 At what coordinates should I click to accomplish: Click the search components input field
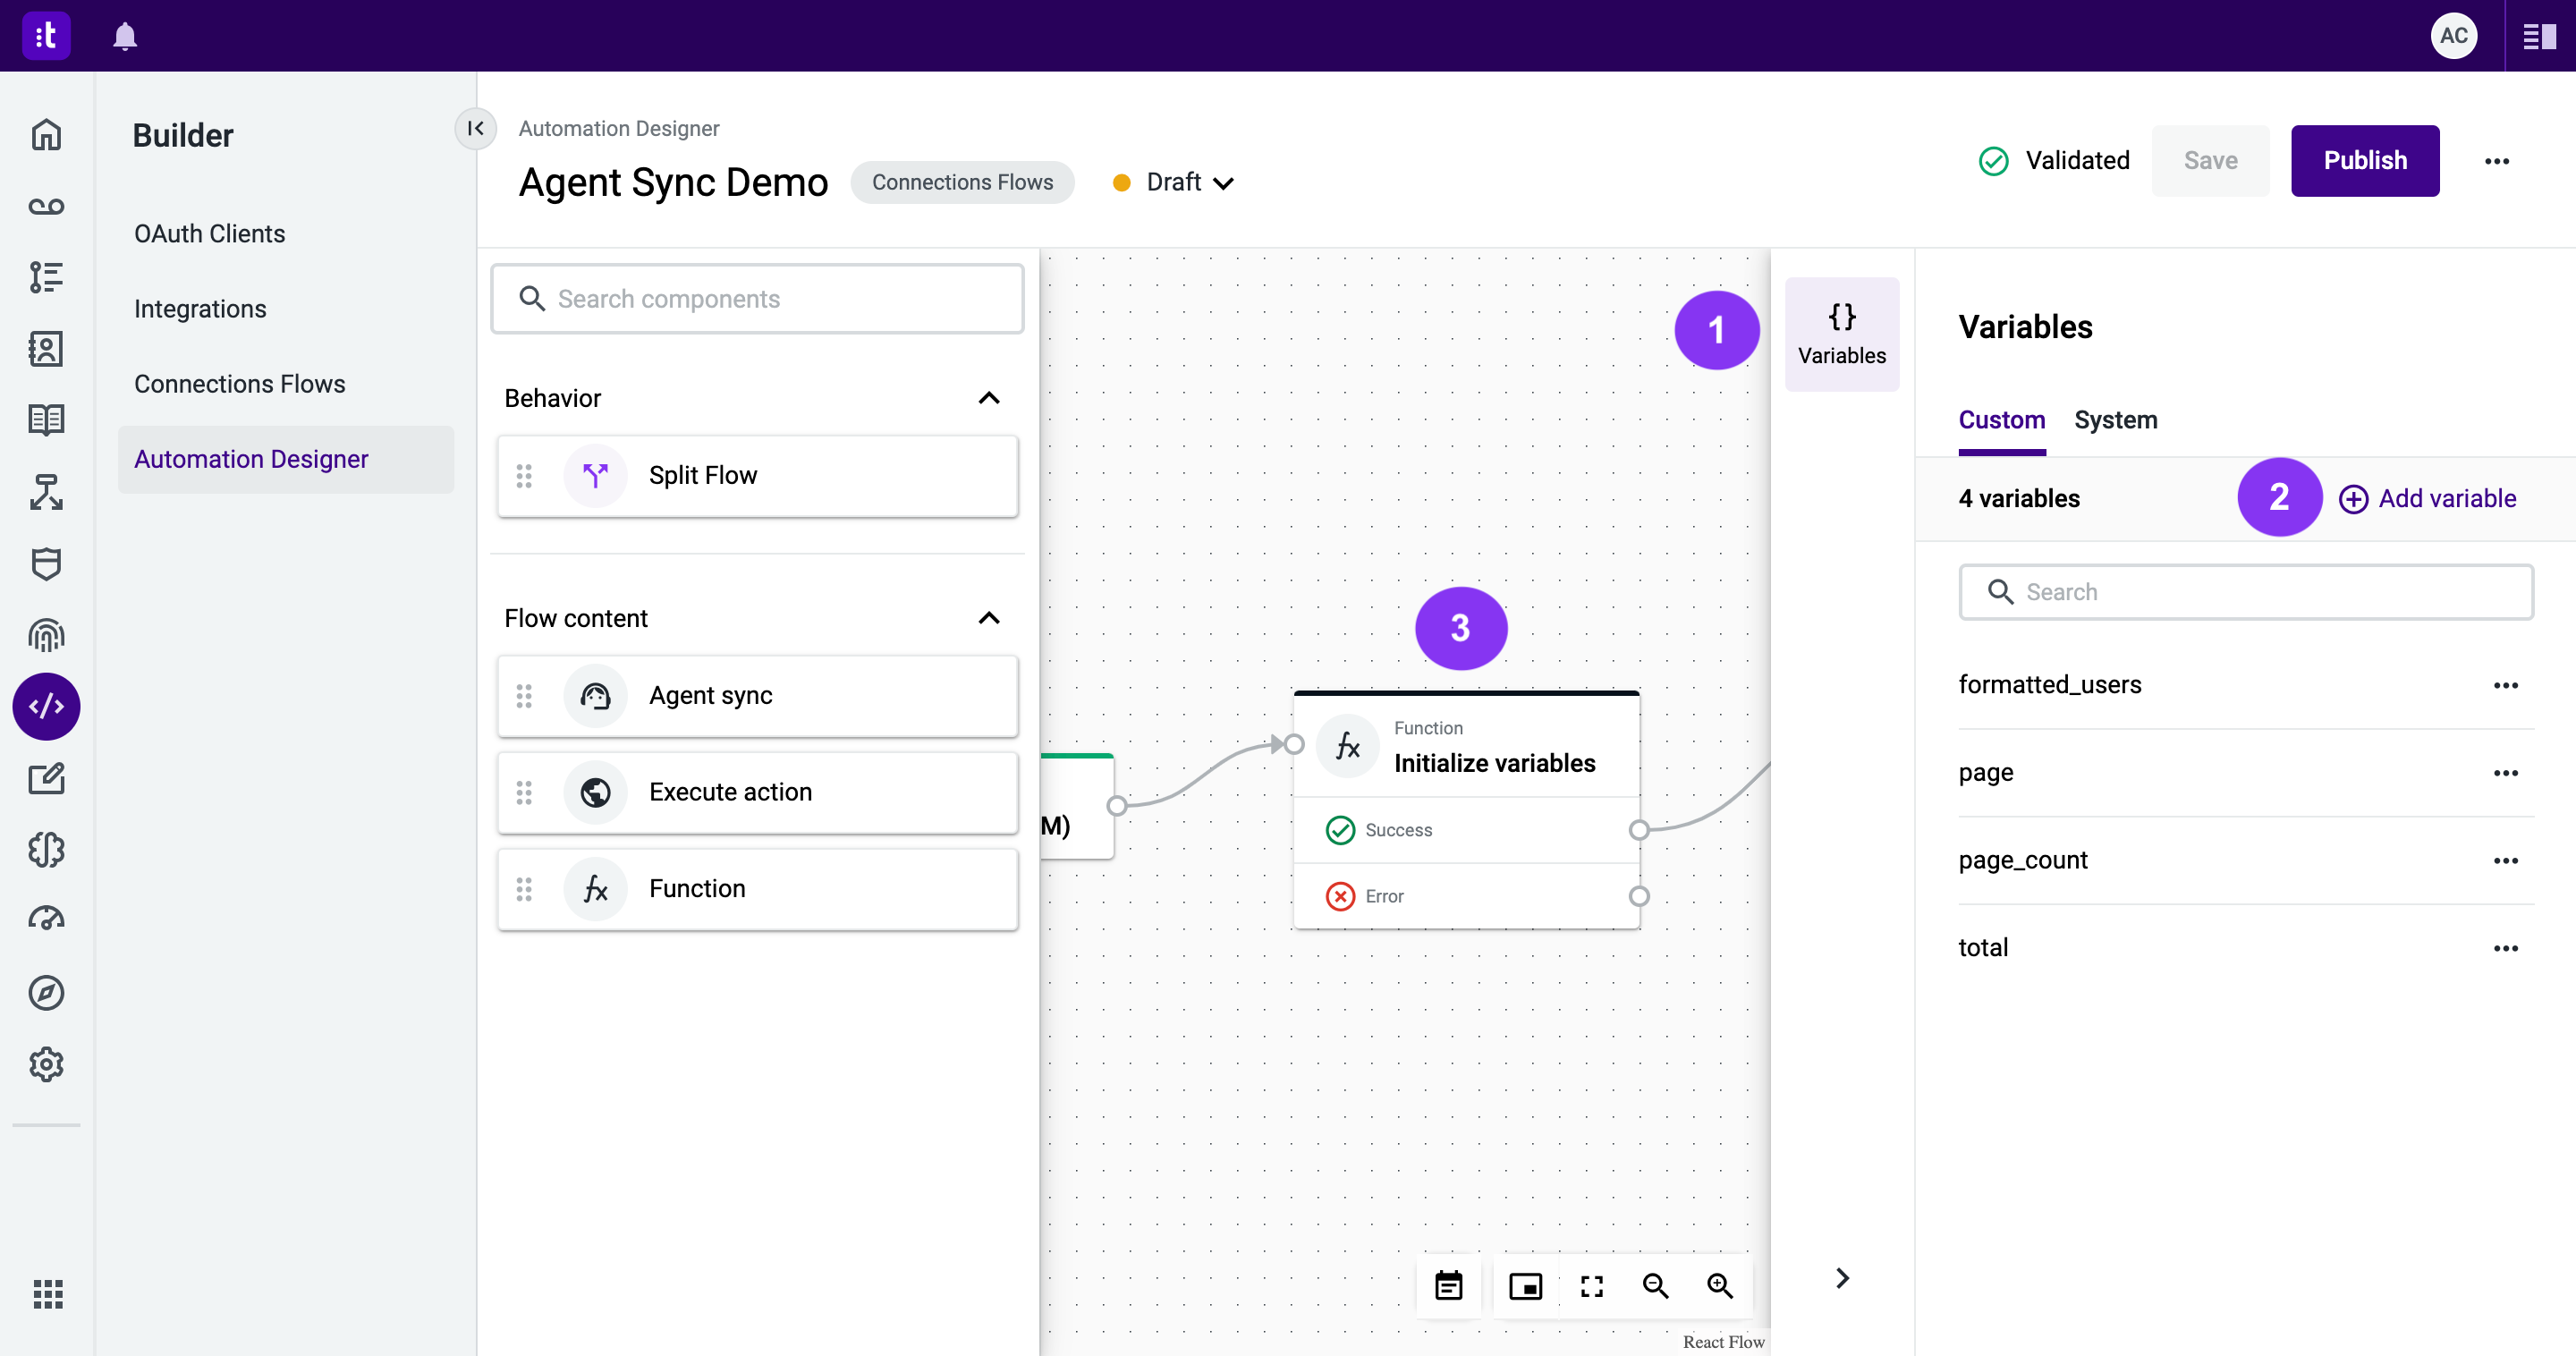(758, 298)
